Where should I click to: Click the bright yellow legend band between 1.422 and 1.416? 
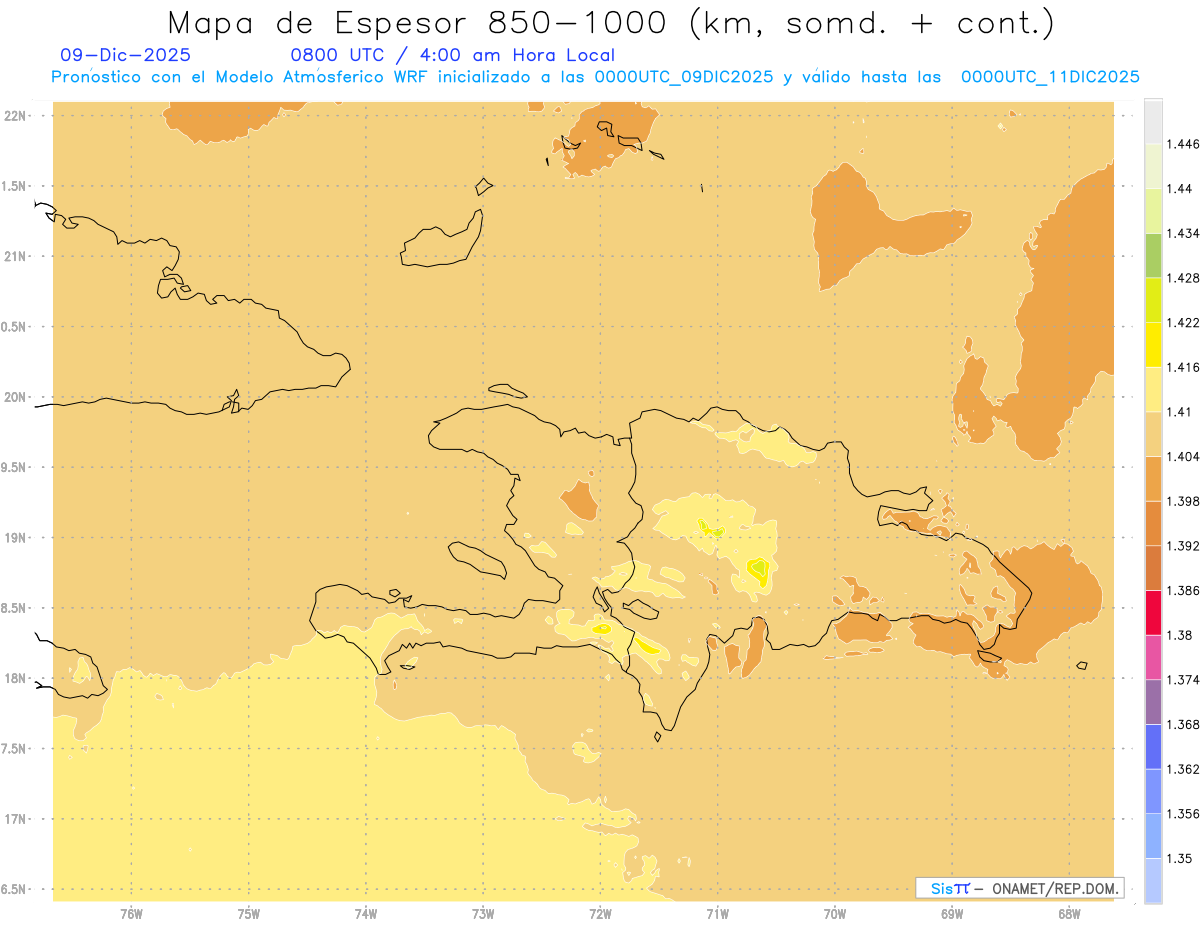click(x=1153, y=344)
